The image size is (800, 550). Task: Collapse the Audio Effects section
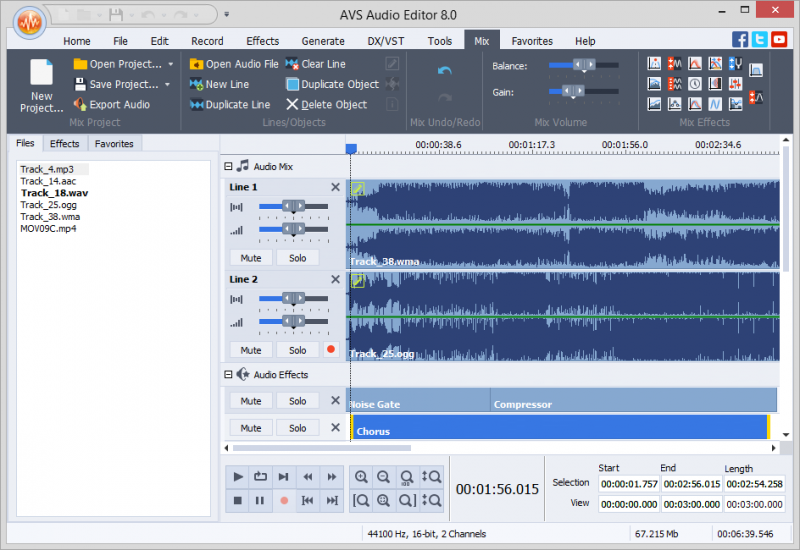coord(228,374)
